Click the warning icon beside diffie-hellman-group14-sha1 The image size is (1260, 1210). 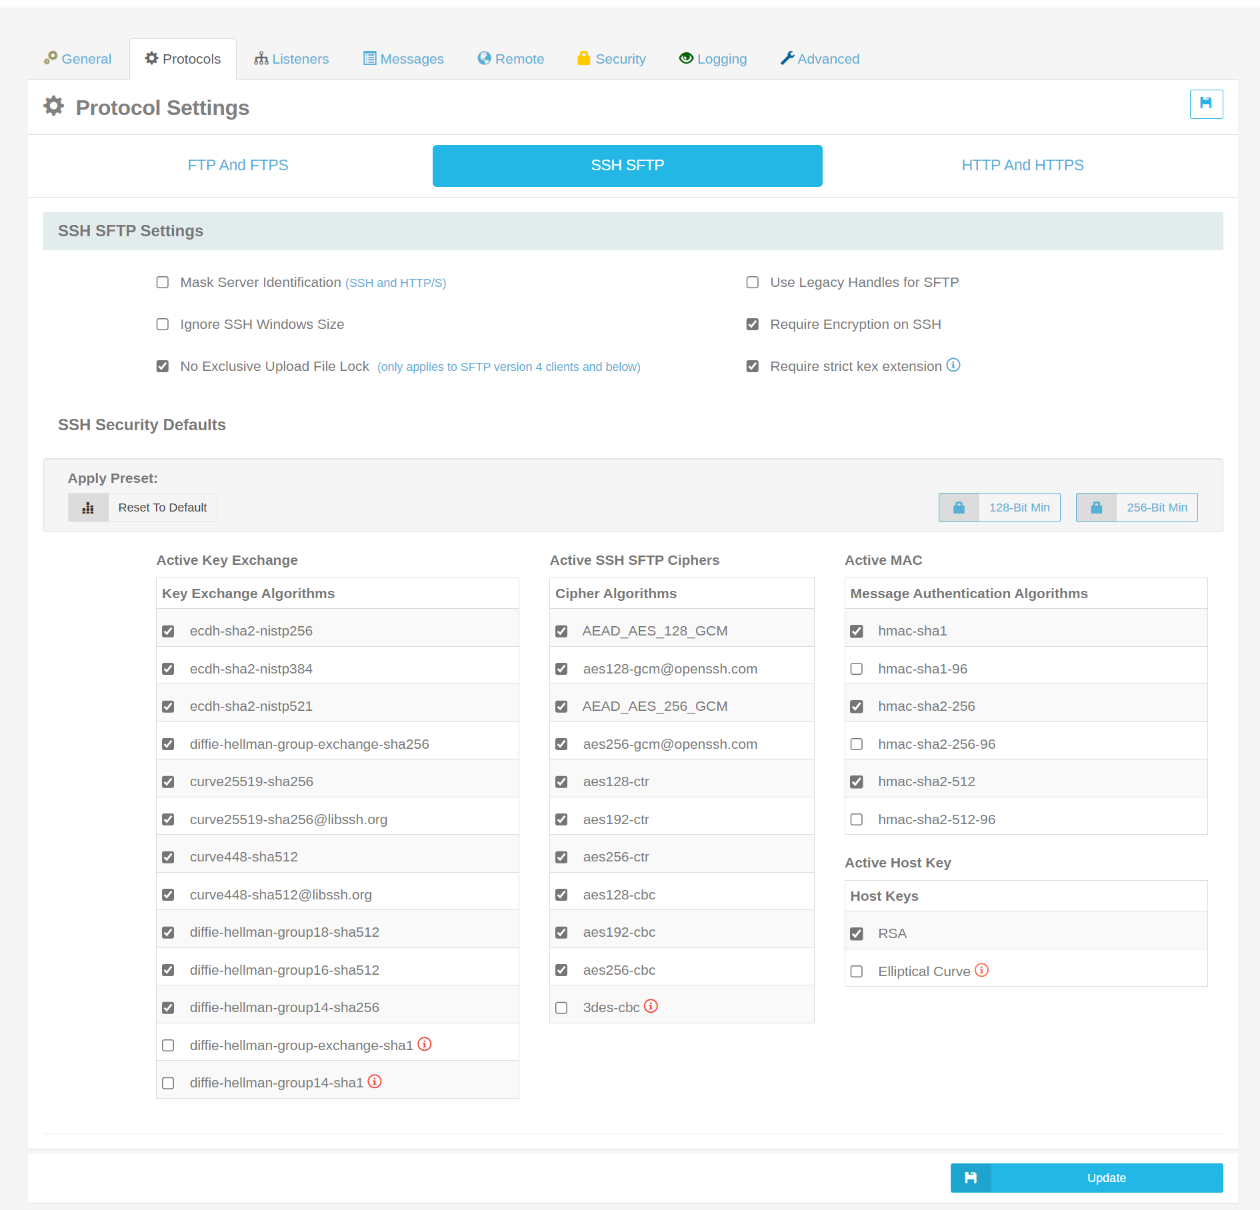coord(374,1081)
